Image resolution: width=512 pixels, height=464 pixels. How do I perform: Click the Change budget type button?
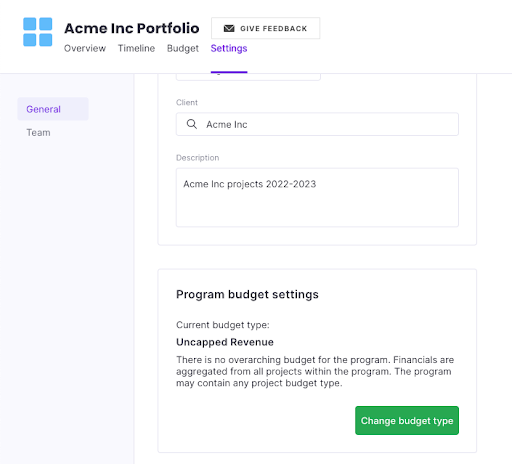(407, 420)
